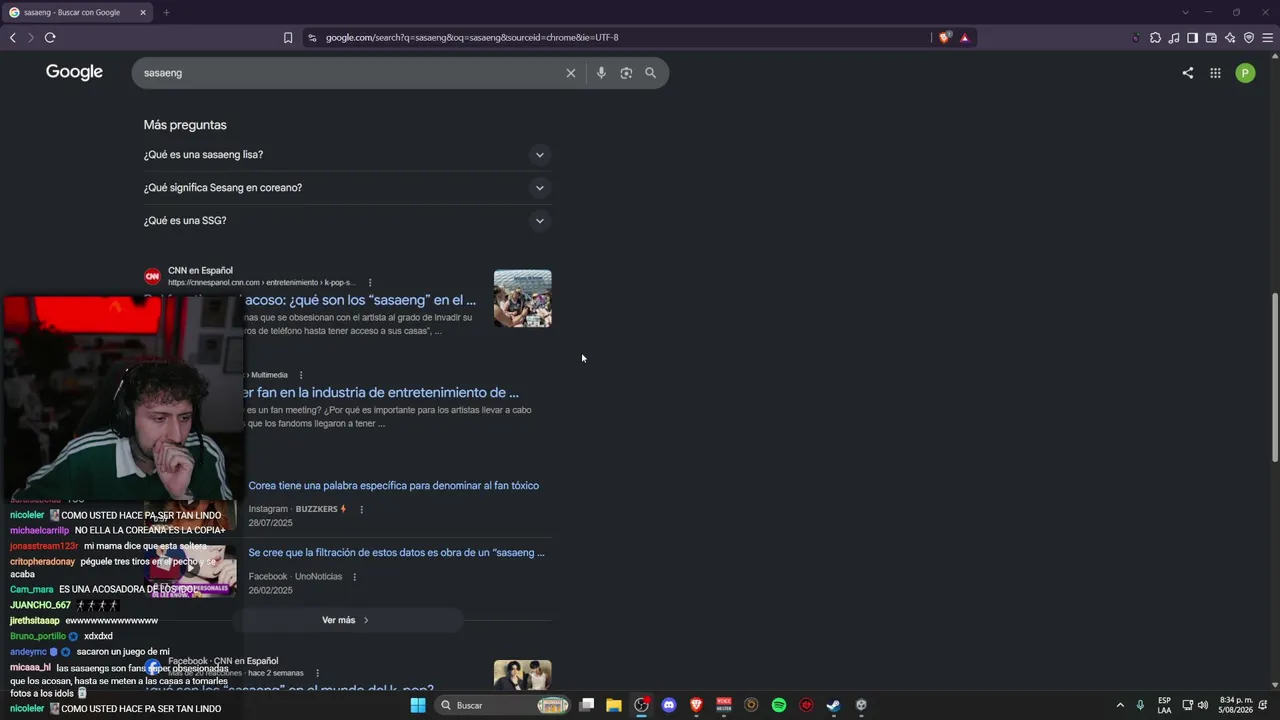Open the Google apps grid
The width and height of the screenshot is (1280, 720).
[x=1215, y=73]
